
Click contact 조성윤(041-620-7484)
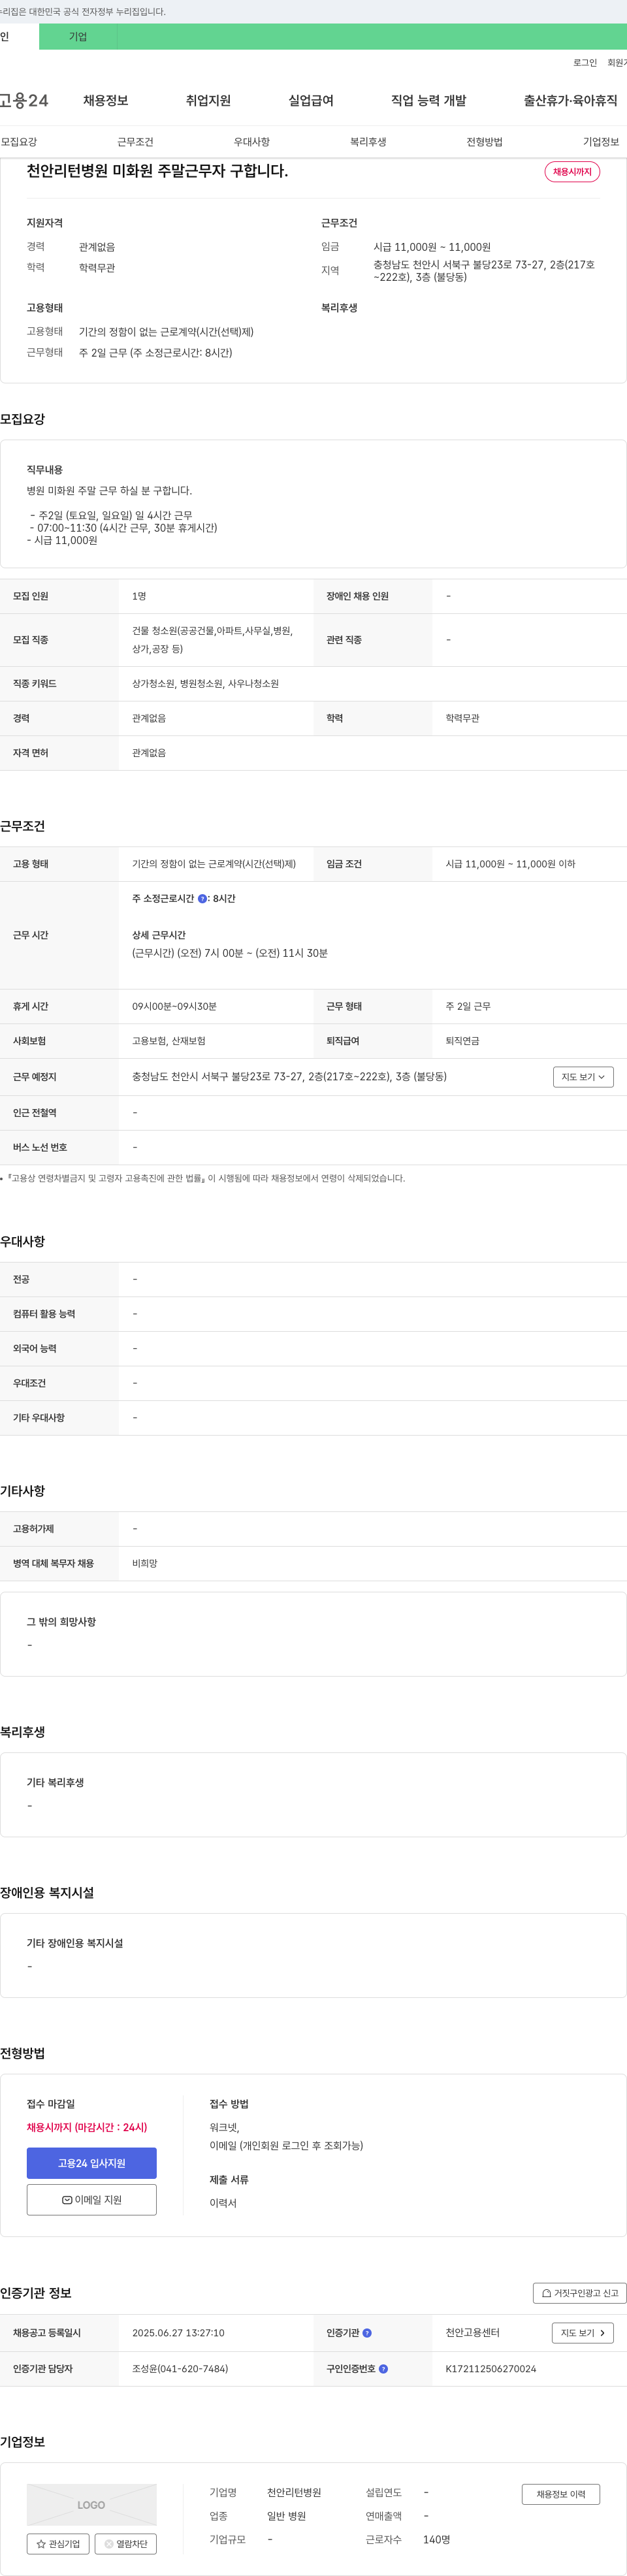coord(180,2368)
